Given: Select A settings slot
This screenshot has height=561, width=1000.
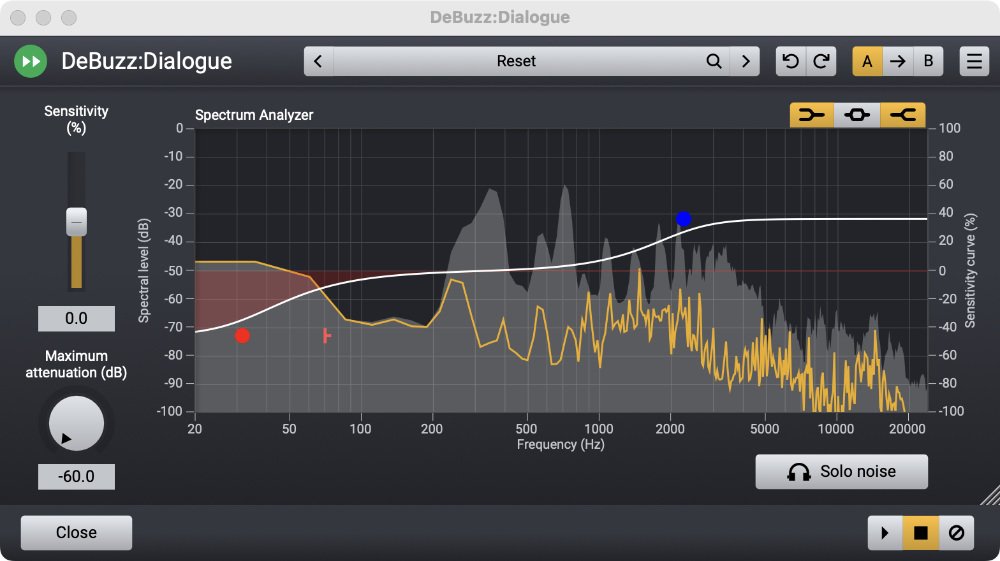Looking at the screenshot, I should [867, 61].
